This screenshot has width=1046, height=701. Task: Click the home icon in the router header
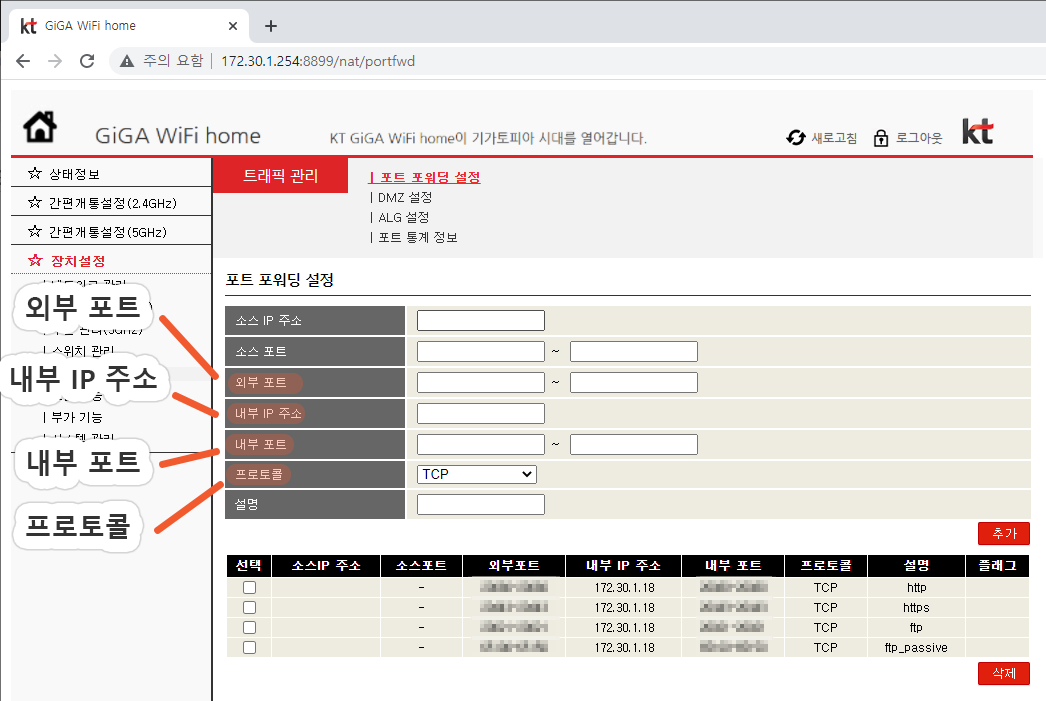40,126
